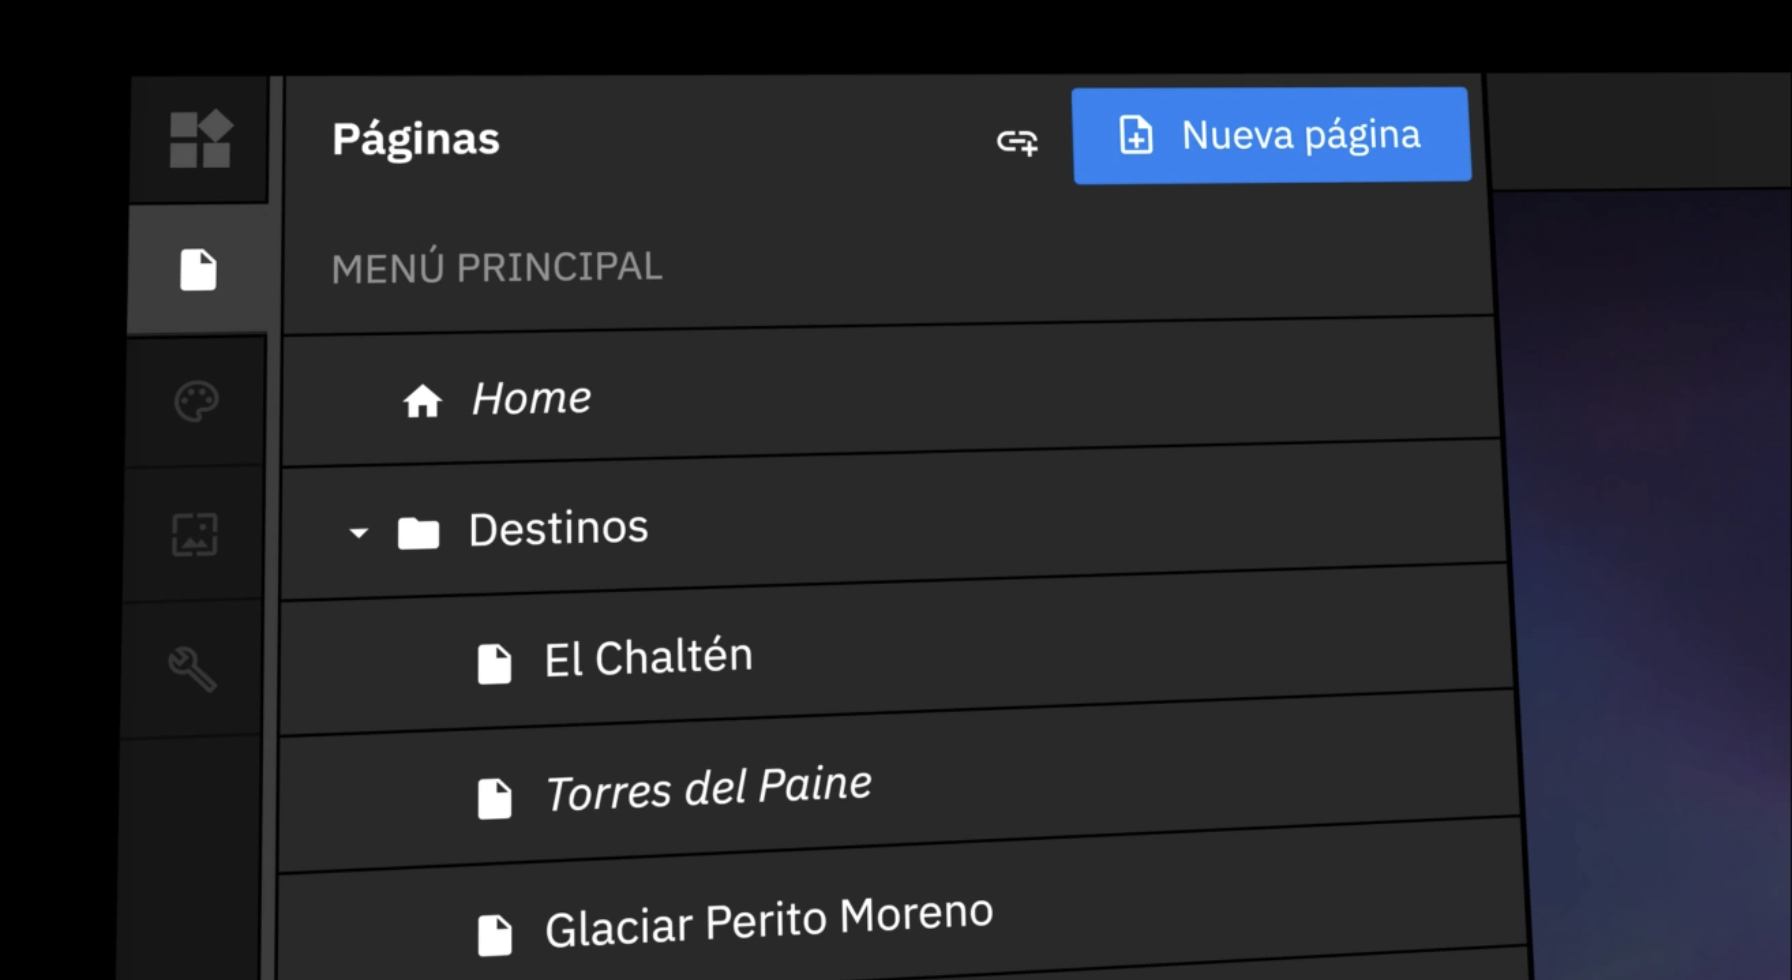Click the home icon next to Home page
This screenshot has width=1792, height=980.
pyautogui.click(x=423, y=399)
